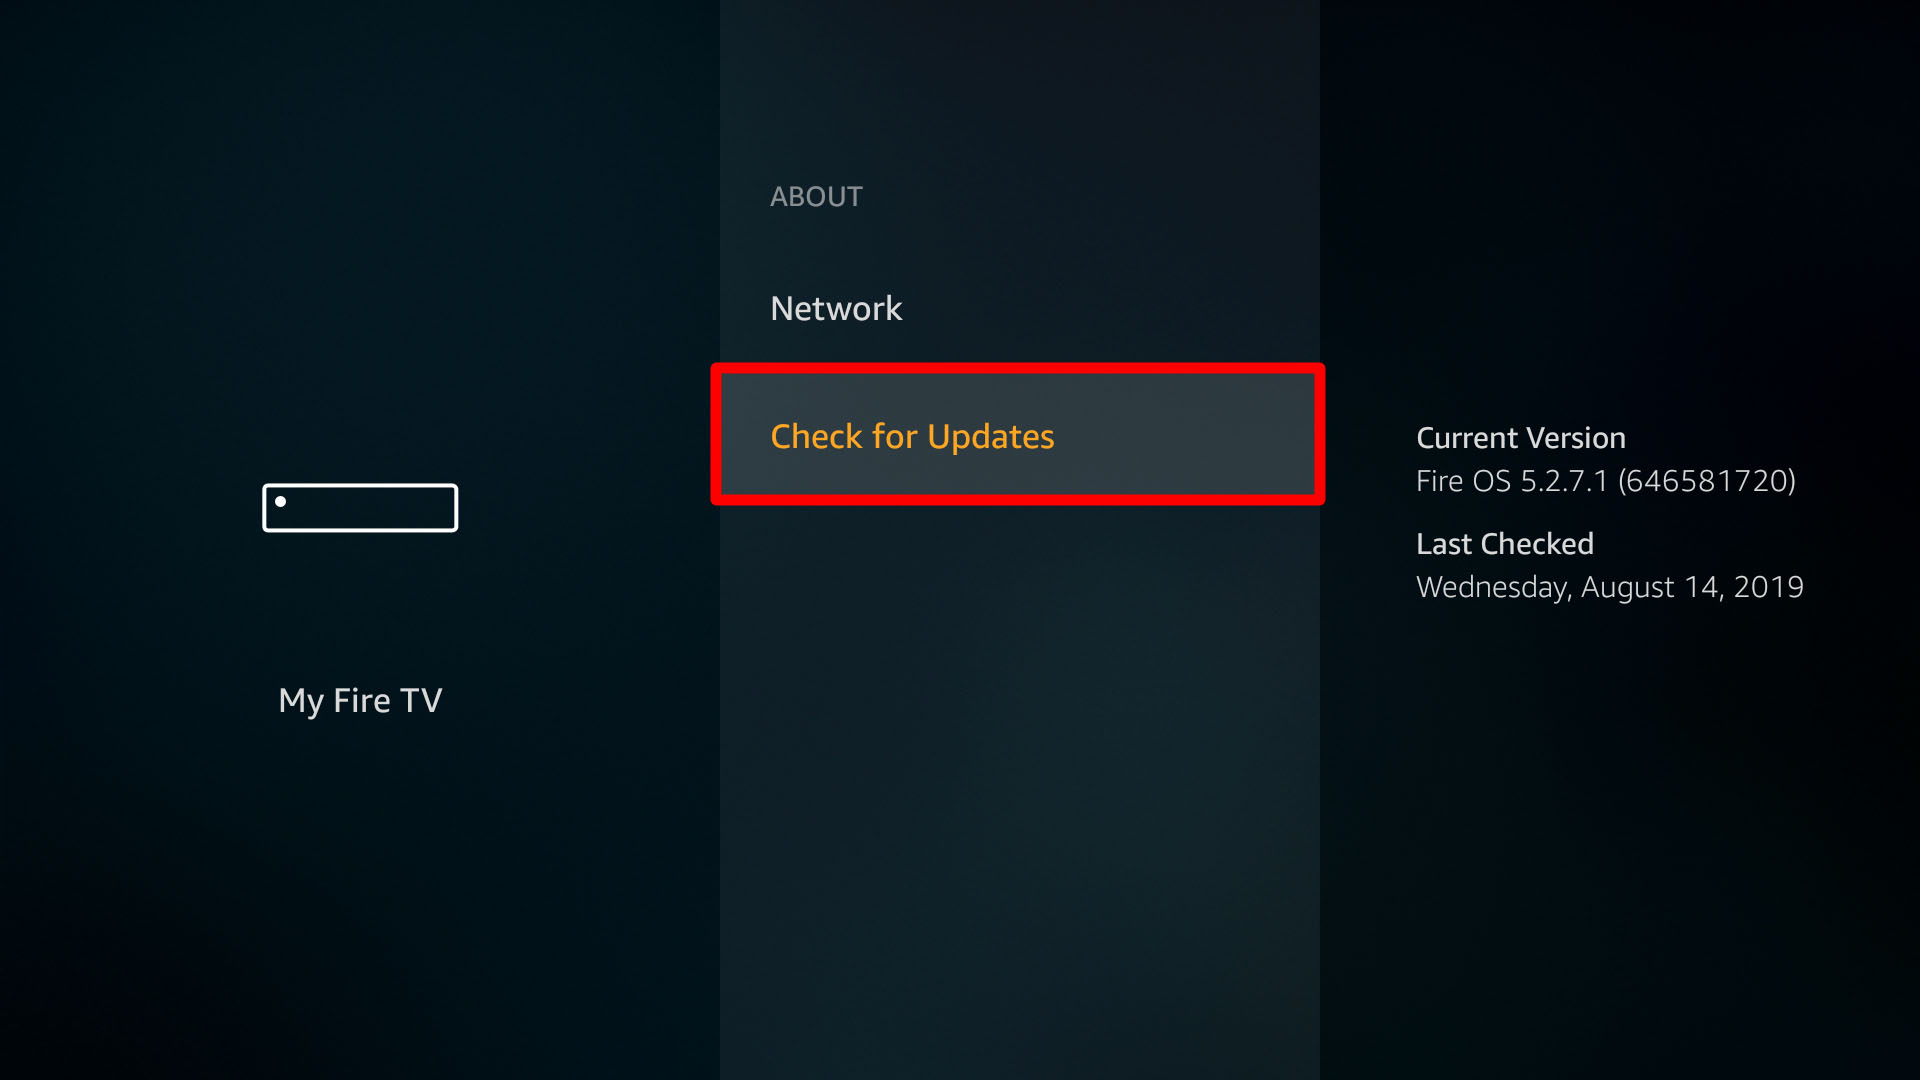The image size is (1920, 1080).
Task: Click the blank middle panel area below updates
Action: 1020,790
